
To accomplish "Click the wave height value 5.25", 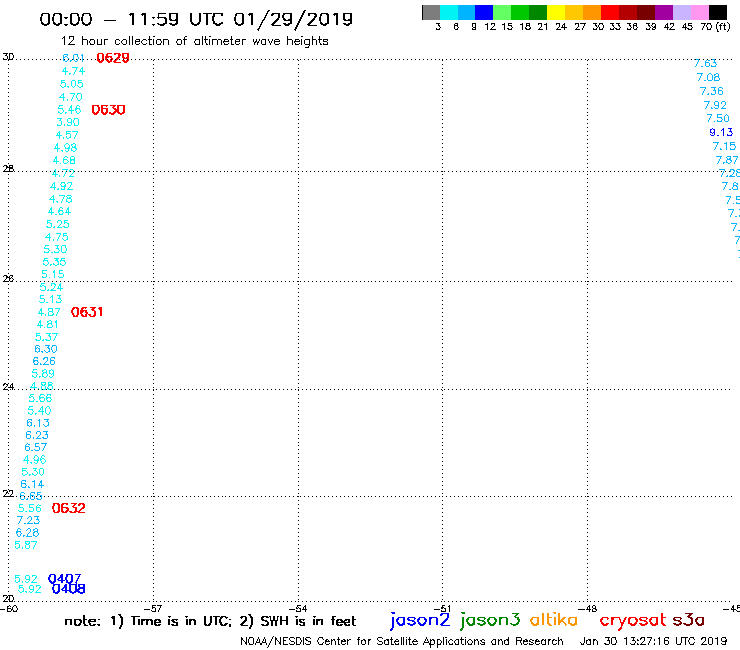I will [x=58, y=224].
